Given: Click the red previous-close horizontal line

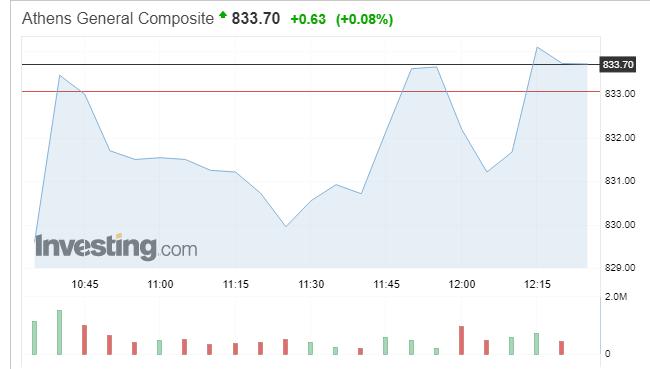Looking at the screenshot, I should (x=311, y=91).
